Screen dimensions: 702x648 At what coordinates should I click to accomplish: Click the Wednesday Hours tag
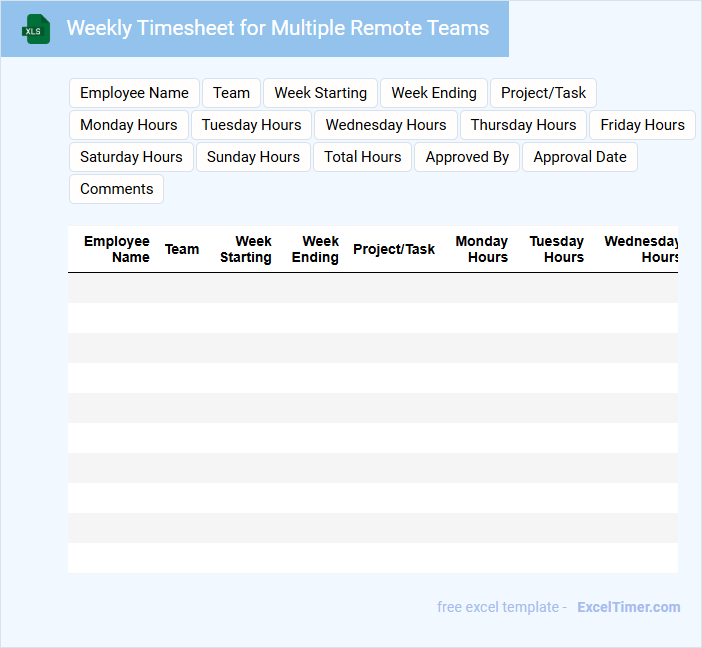pos(386,125)
